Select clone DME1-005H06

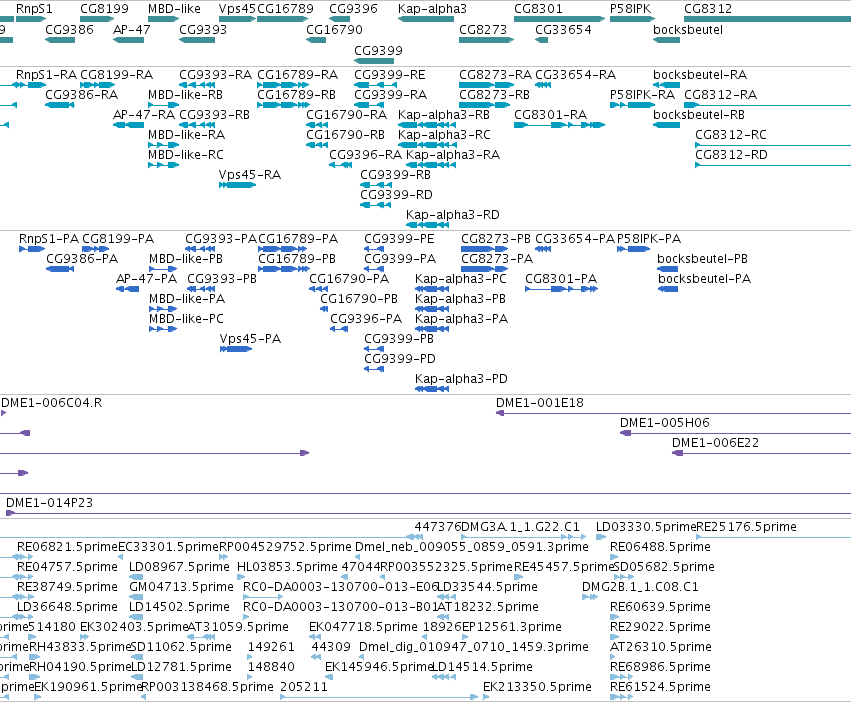(x=665, y=422)
